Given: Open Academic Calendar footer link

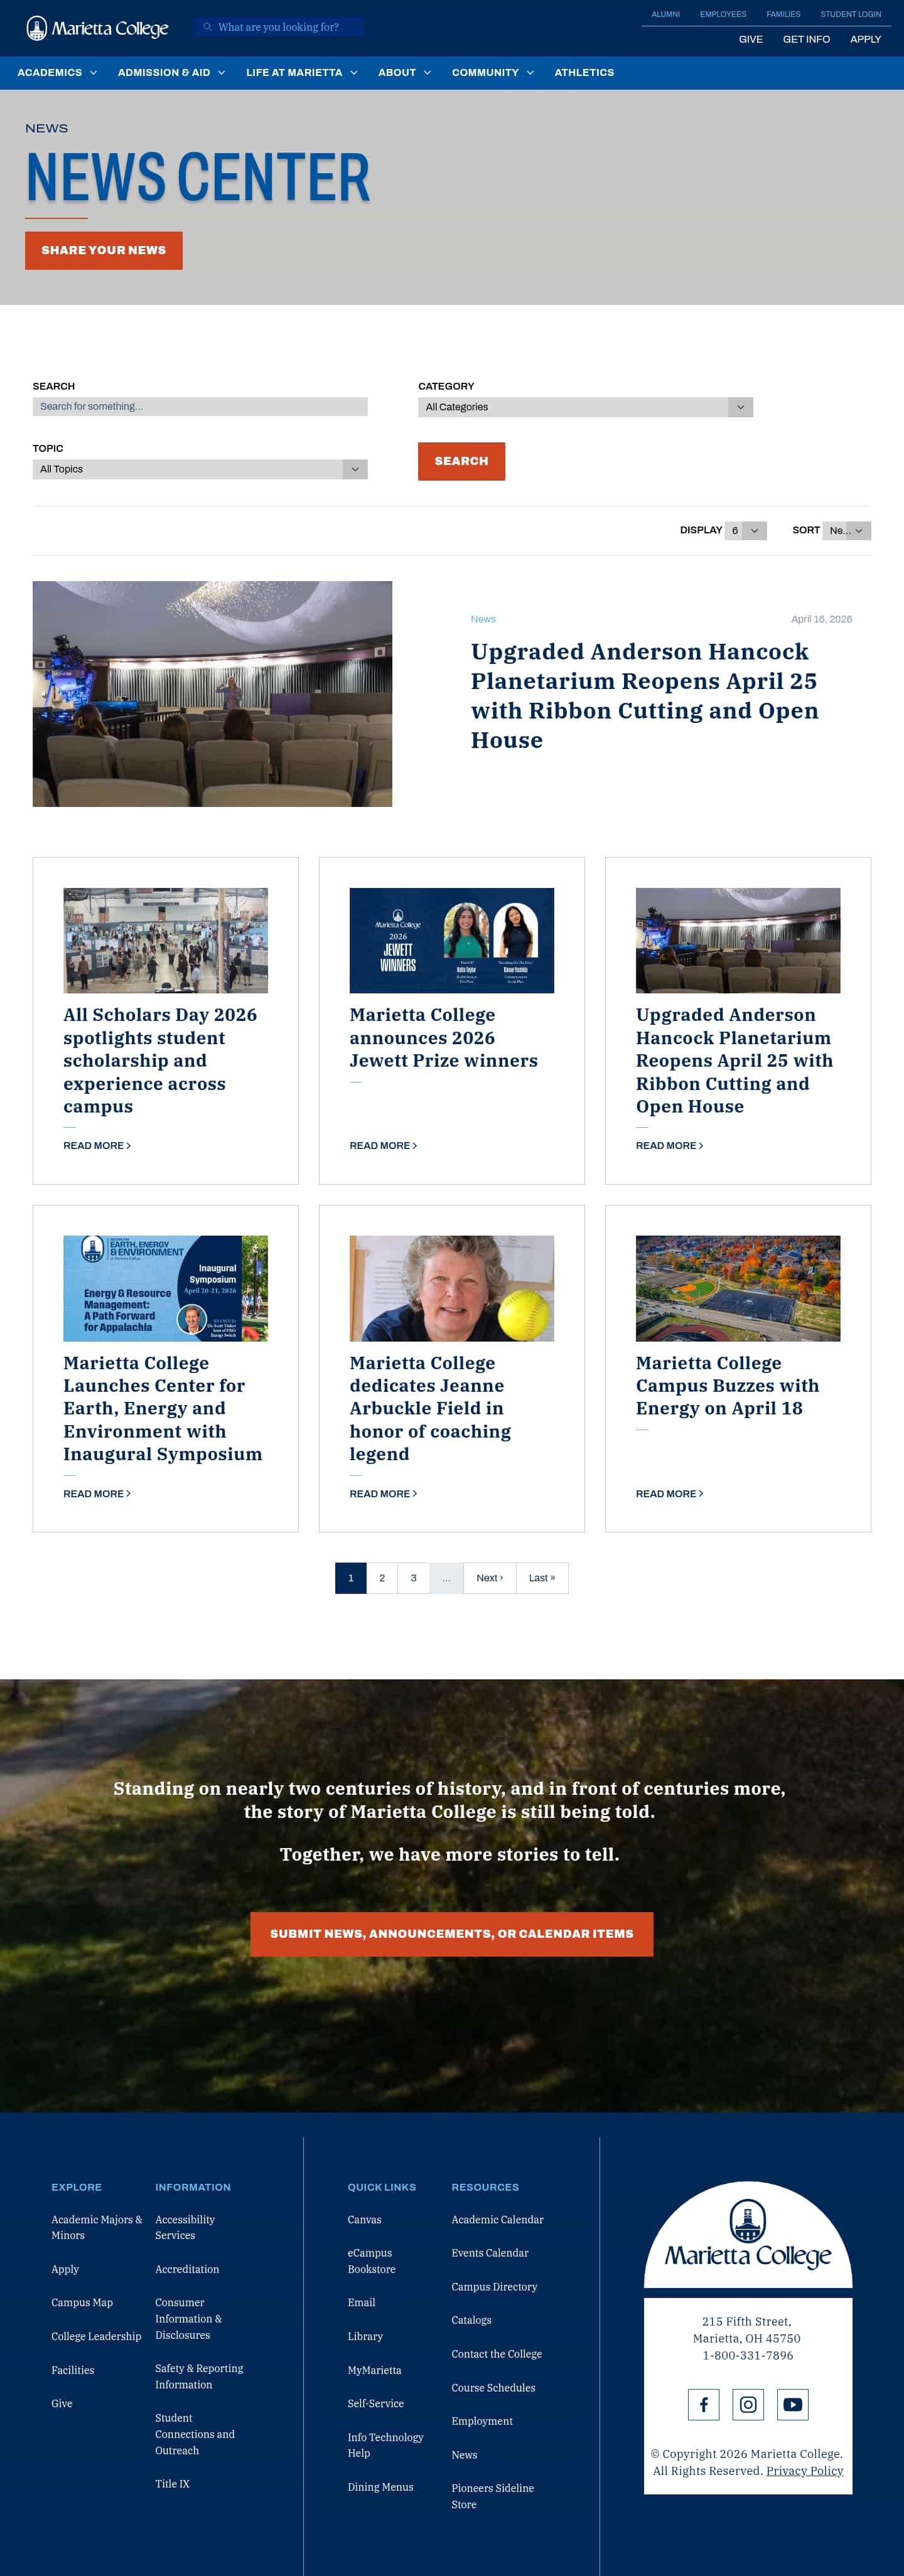Looking at the screenshot, I should (497, 2219).
